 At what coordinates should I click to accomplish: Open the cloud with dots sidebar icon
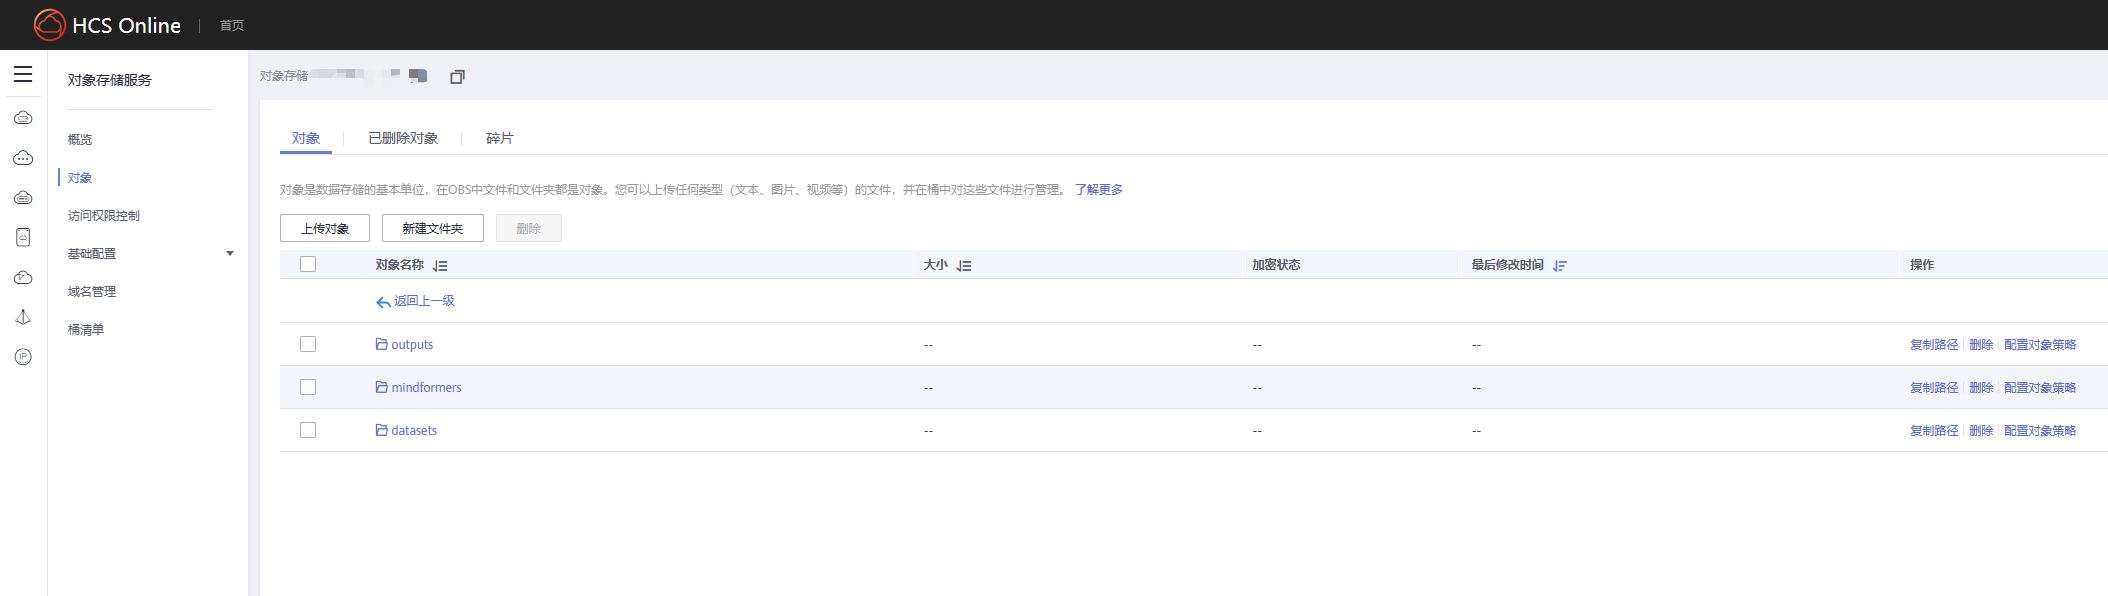23,158
